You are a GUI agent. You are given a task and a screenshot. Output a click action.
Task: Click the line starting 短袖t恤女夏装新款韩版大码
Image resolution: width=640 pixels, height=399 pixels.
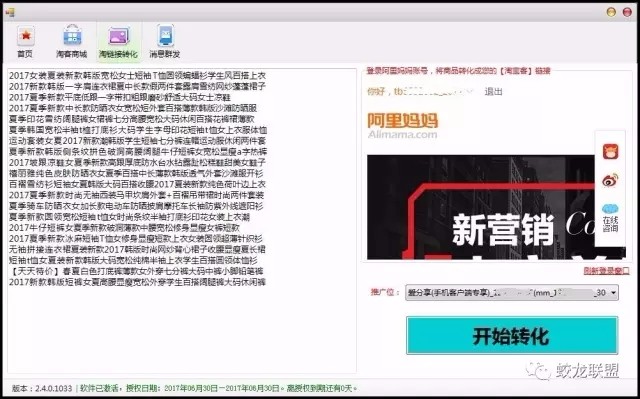[x=133, y=260]
